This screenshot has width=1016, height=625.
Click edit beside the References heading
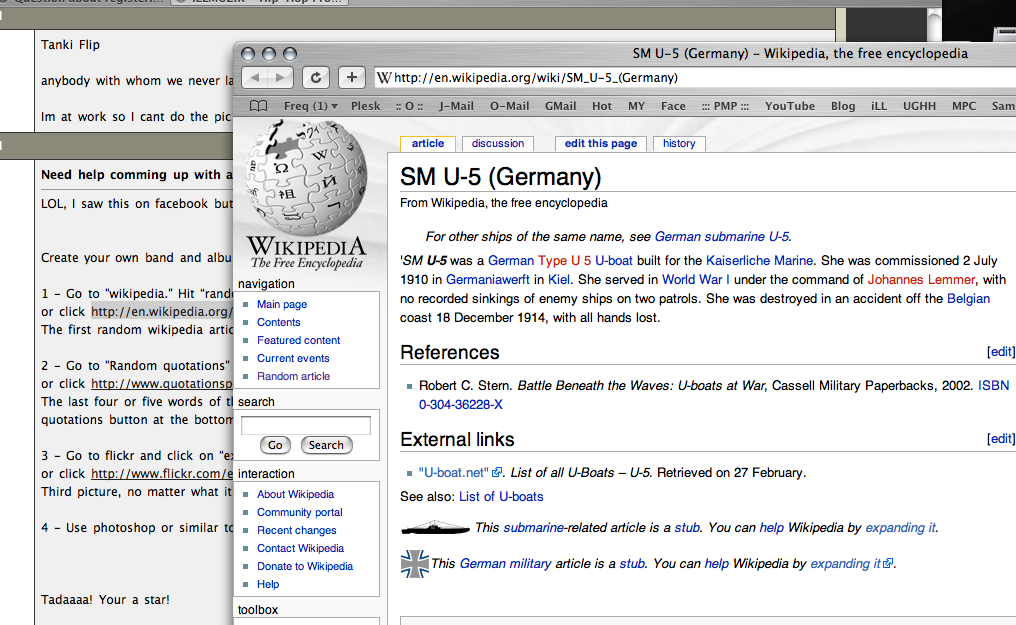(1001, 352)
